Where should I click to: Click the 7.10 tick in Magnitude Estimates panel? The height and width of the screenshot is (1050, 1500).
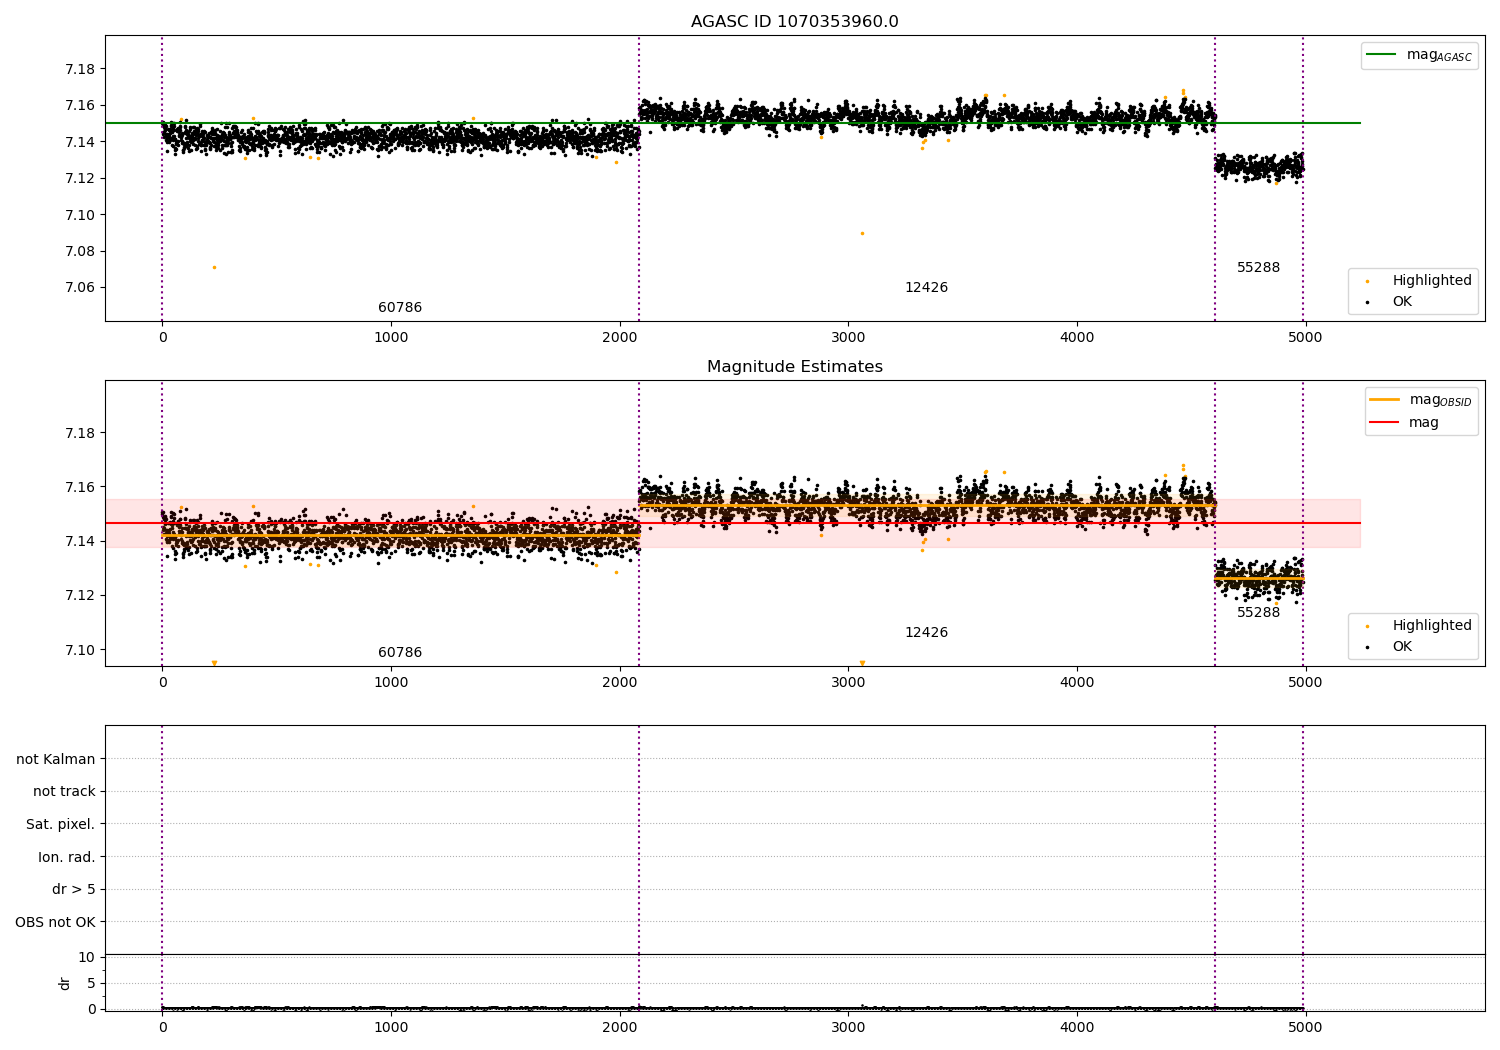pyautogui.click(x=80, y=650)
